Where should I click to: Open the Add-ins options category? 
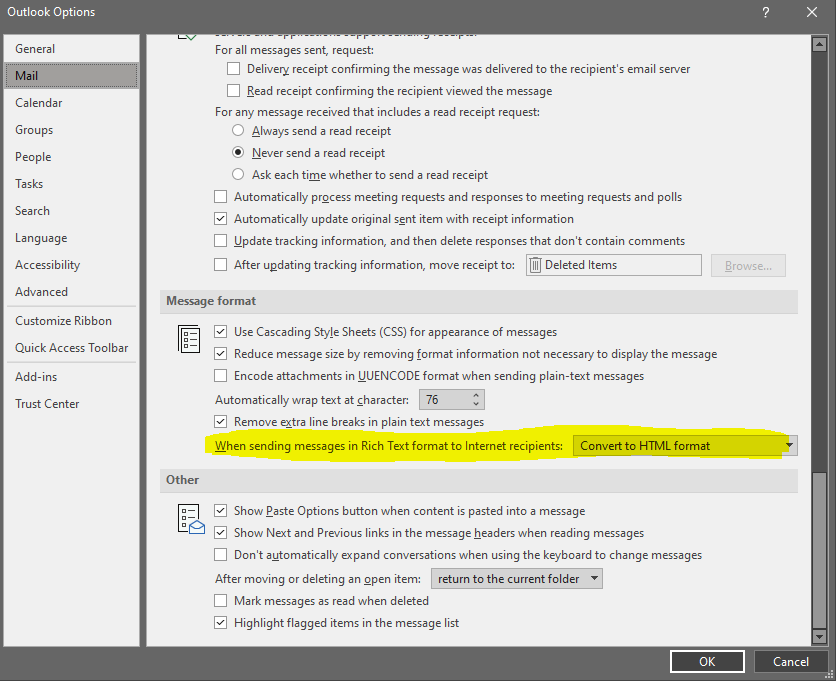click(x=71, y=376)
